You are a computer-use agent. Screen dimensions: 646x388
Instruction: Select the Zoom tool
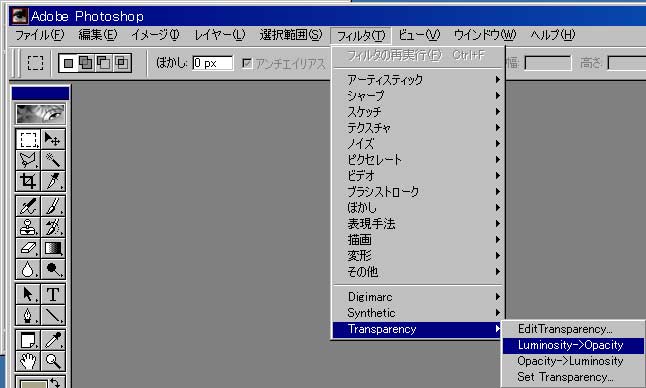click(x=53, y=361)
